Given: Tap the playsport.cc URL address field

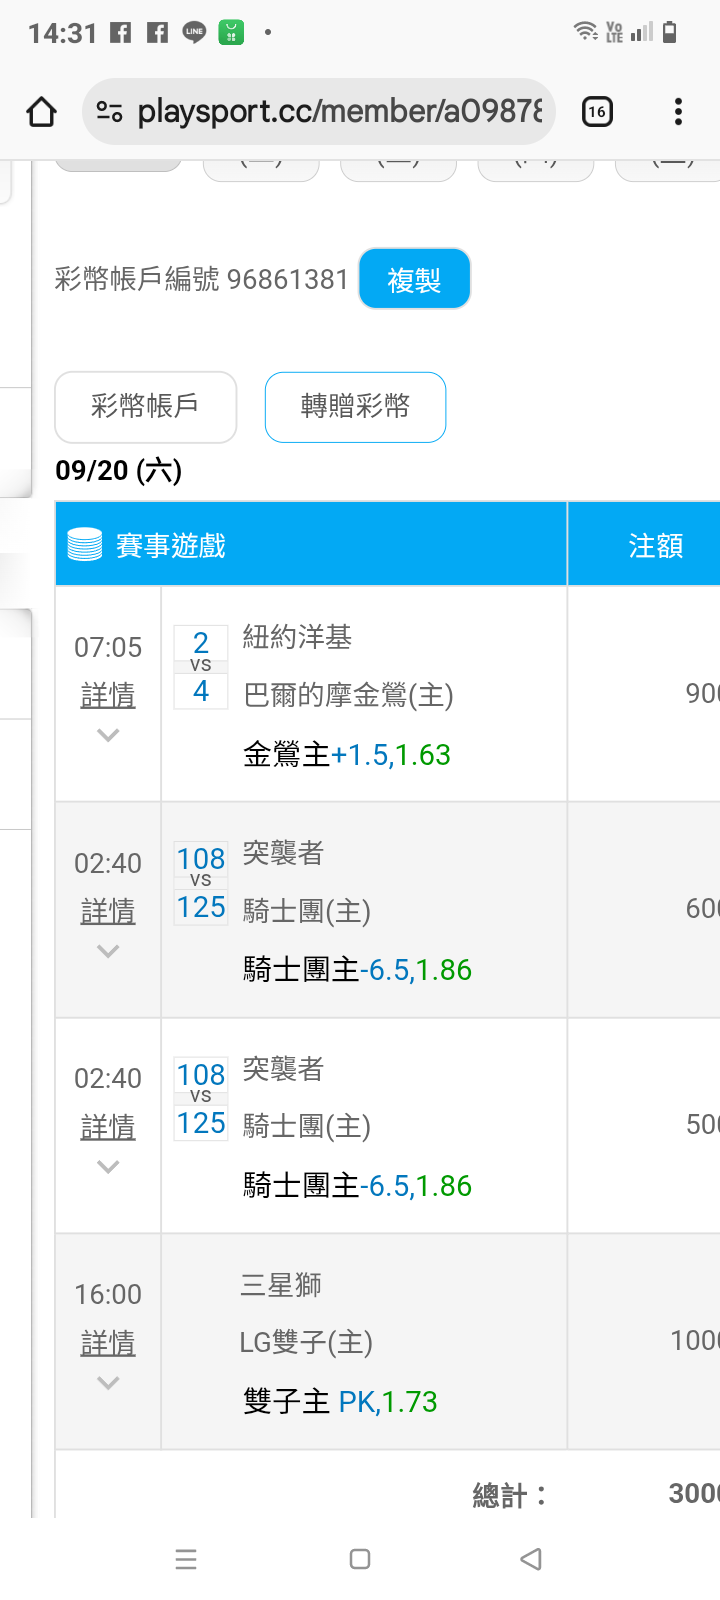Looking at the screenshot, I should tap(340, 112).
